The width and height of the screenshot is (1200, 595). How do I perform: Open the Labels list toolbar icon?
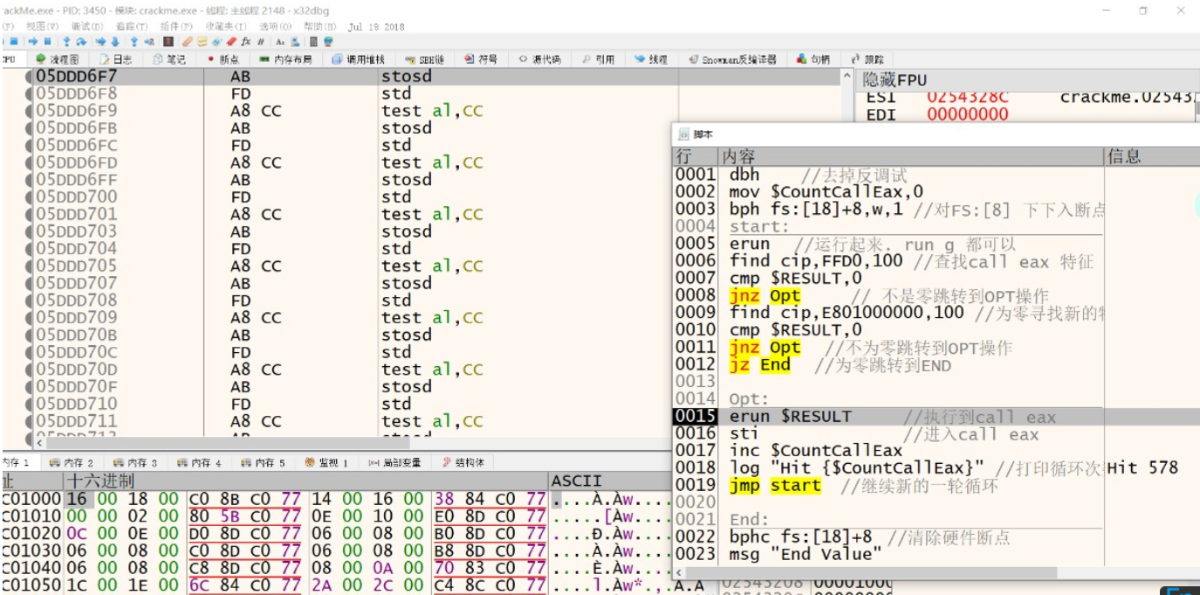pyautogui.click(x=217, y=42)
